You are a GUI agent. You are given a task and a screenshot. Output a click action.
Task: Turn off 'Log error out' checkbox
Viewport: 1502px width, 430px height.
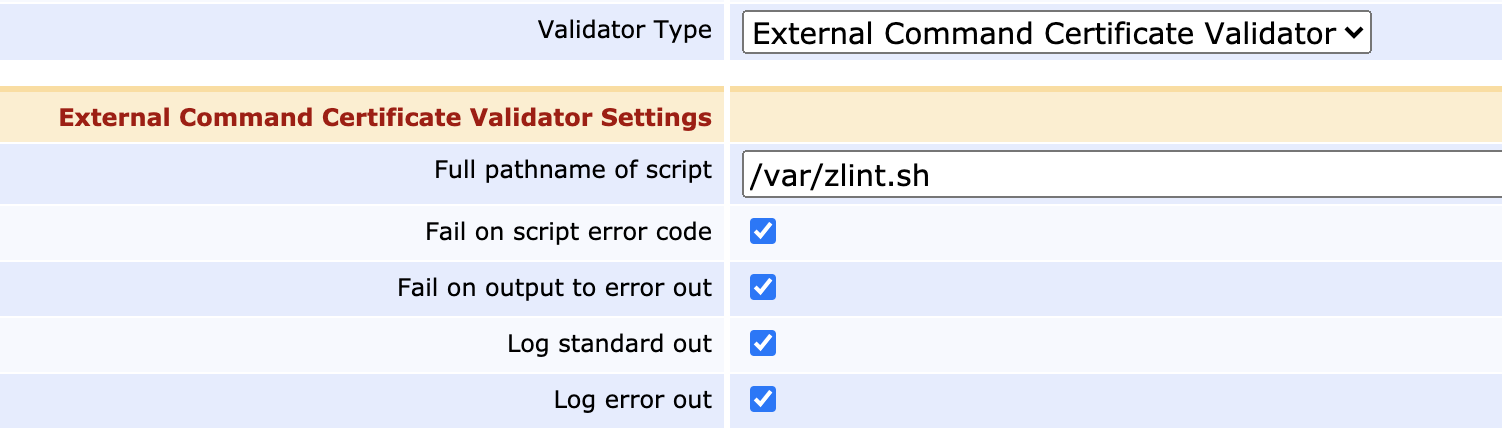pos(763,400)
